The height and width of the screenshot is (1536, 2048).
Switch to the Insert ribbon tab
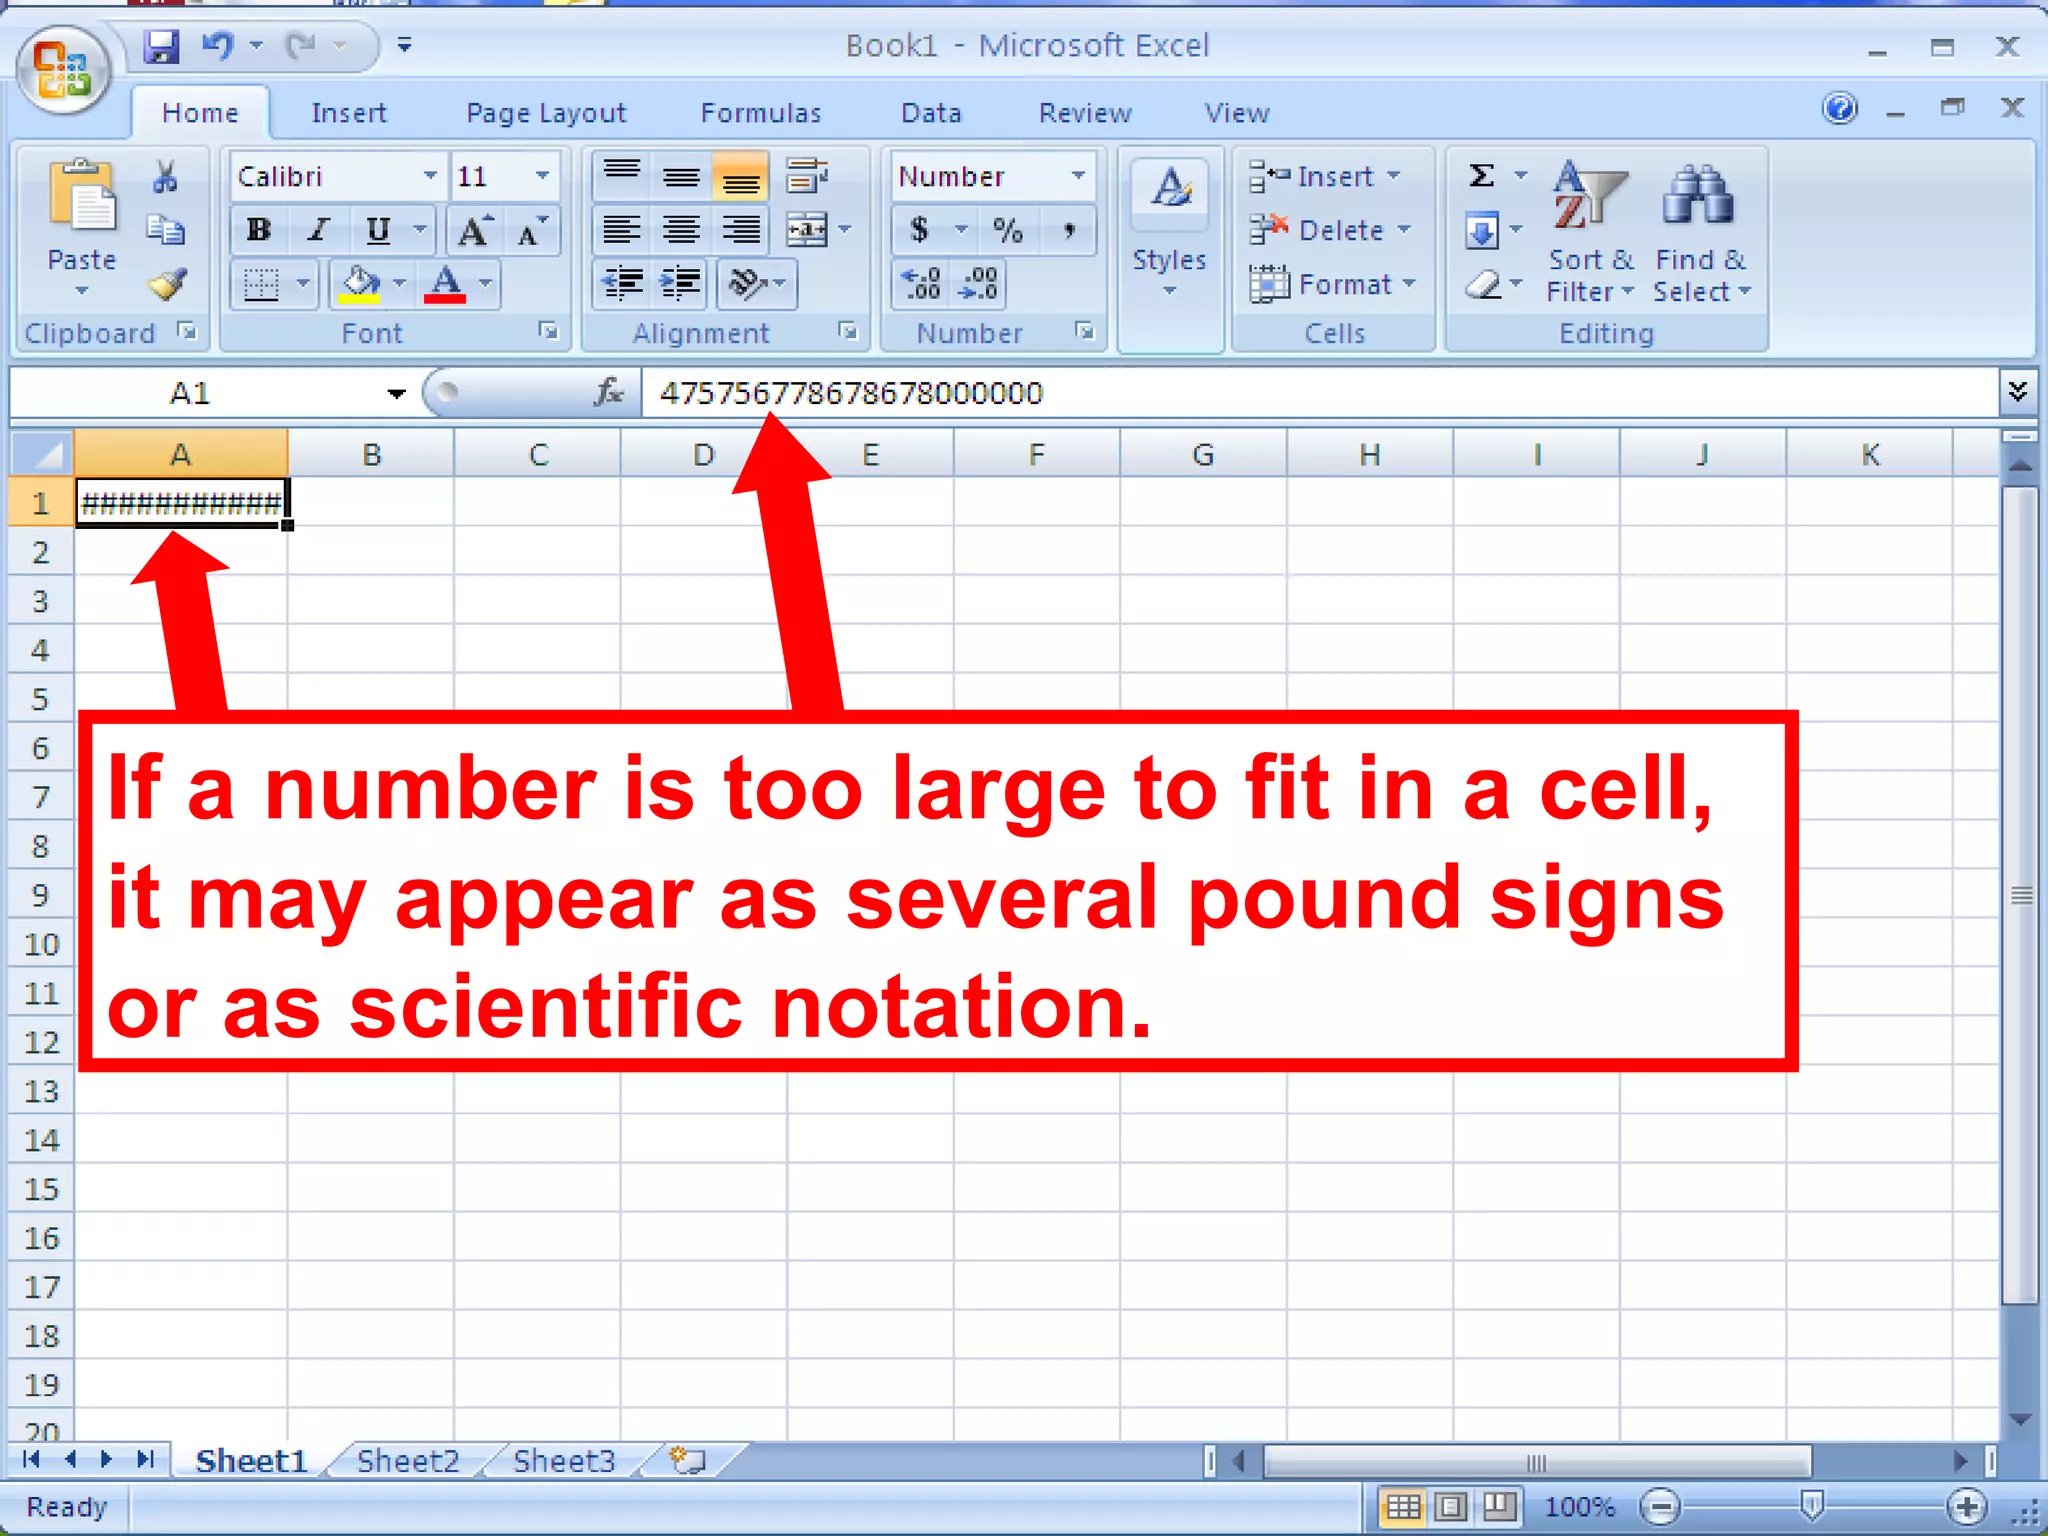(348, 113)
